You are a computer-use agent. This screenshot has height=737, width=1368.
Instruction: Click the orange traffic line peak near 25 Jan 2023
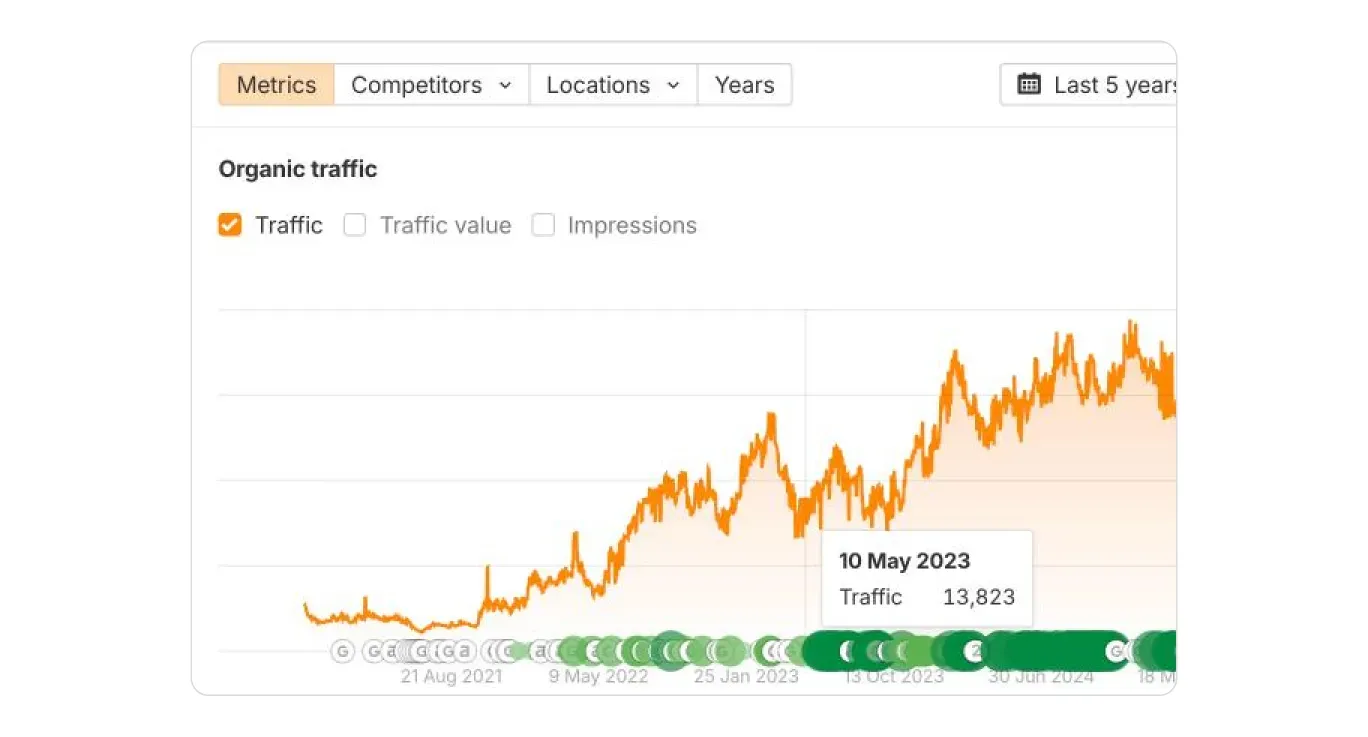coord(772,415)
